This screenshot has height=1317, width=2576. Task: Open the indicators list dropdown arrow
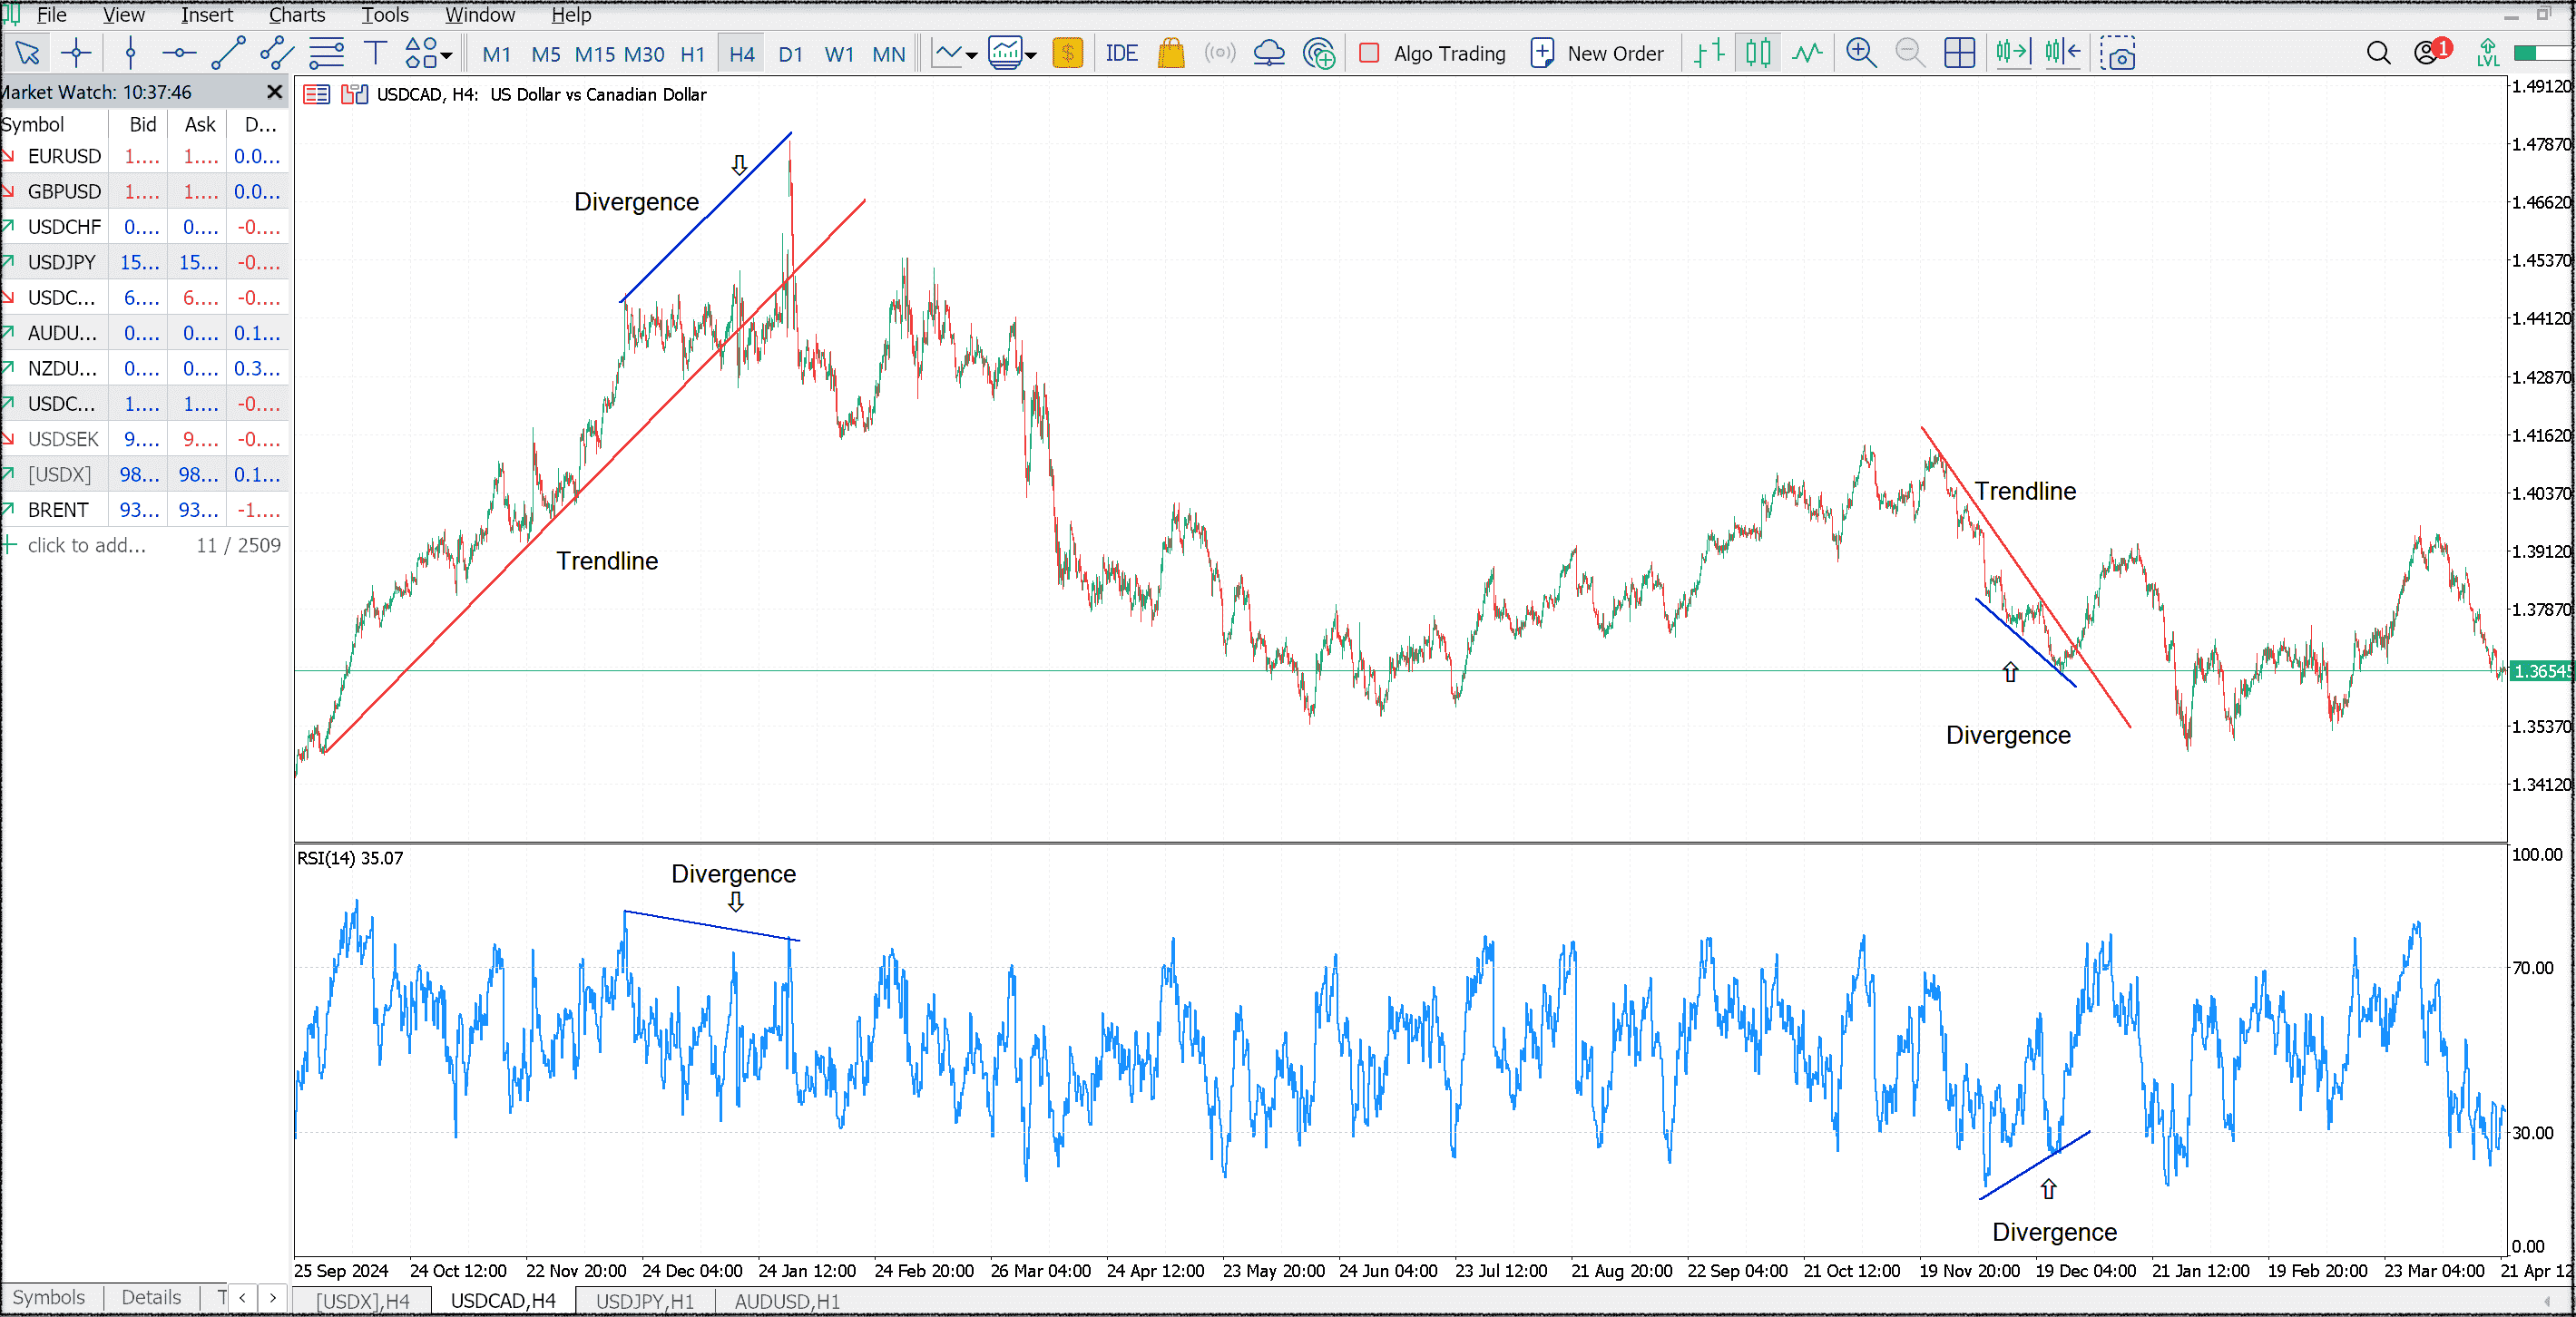(1031, 55)
